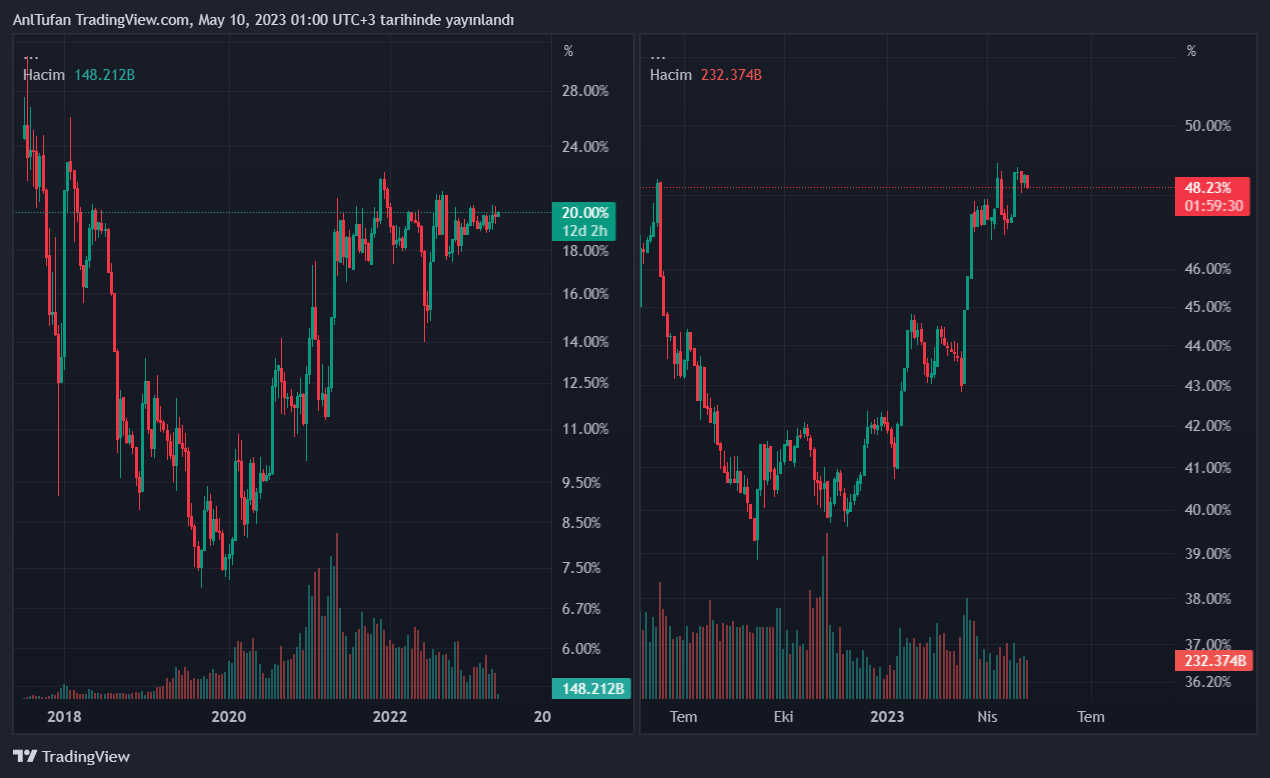
Task: Click the Nis label on right time axis
Action: (x=987, y=716)
